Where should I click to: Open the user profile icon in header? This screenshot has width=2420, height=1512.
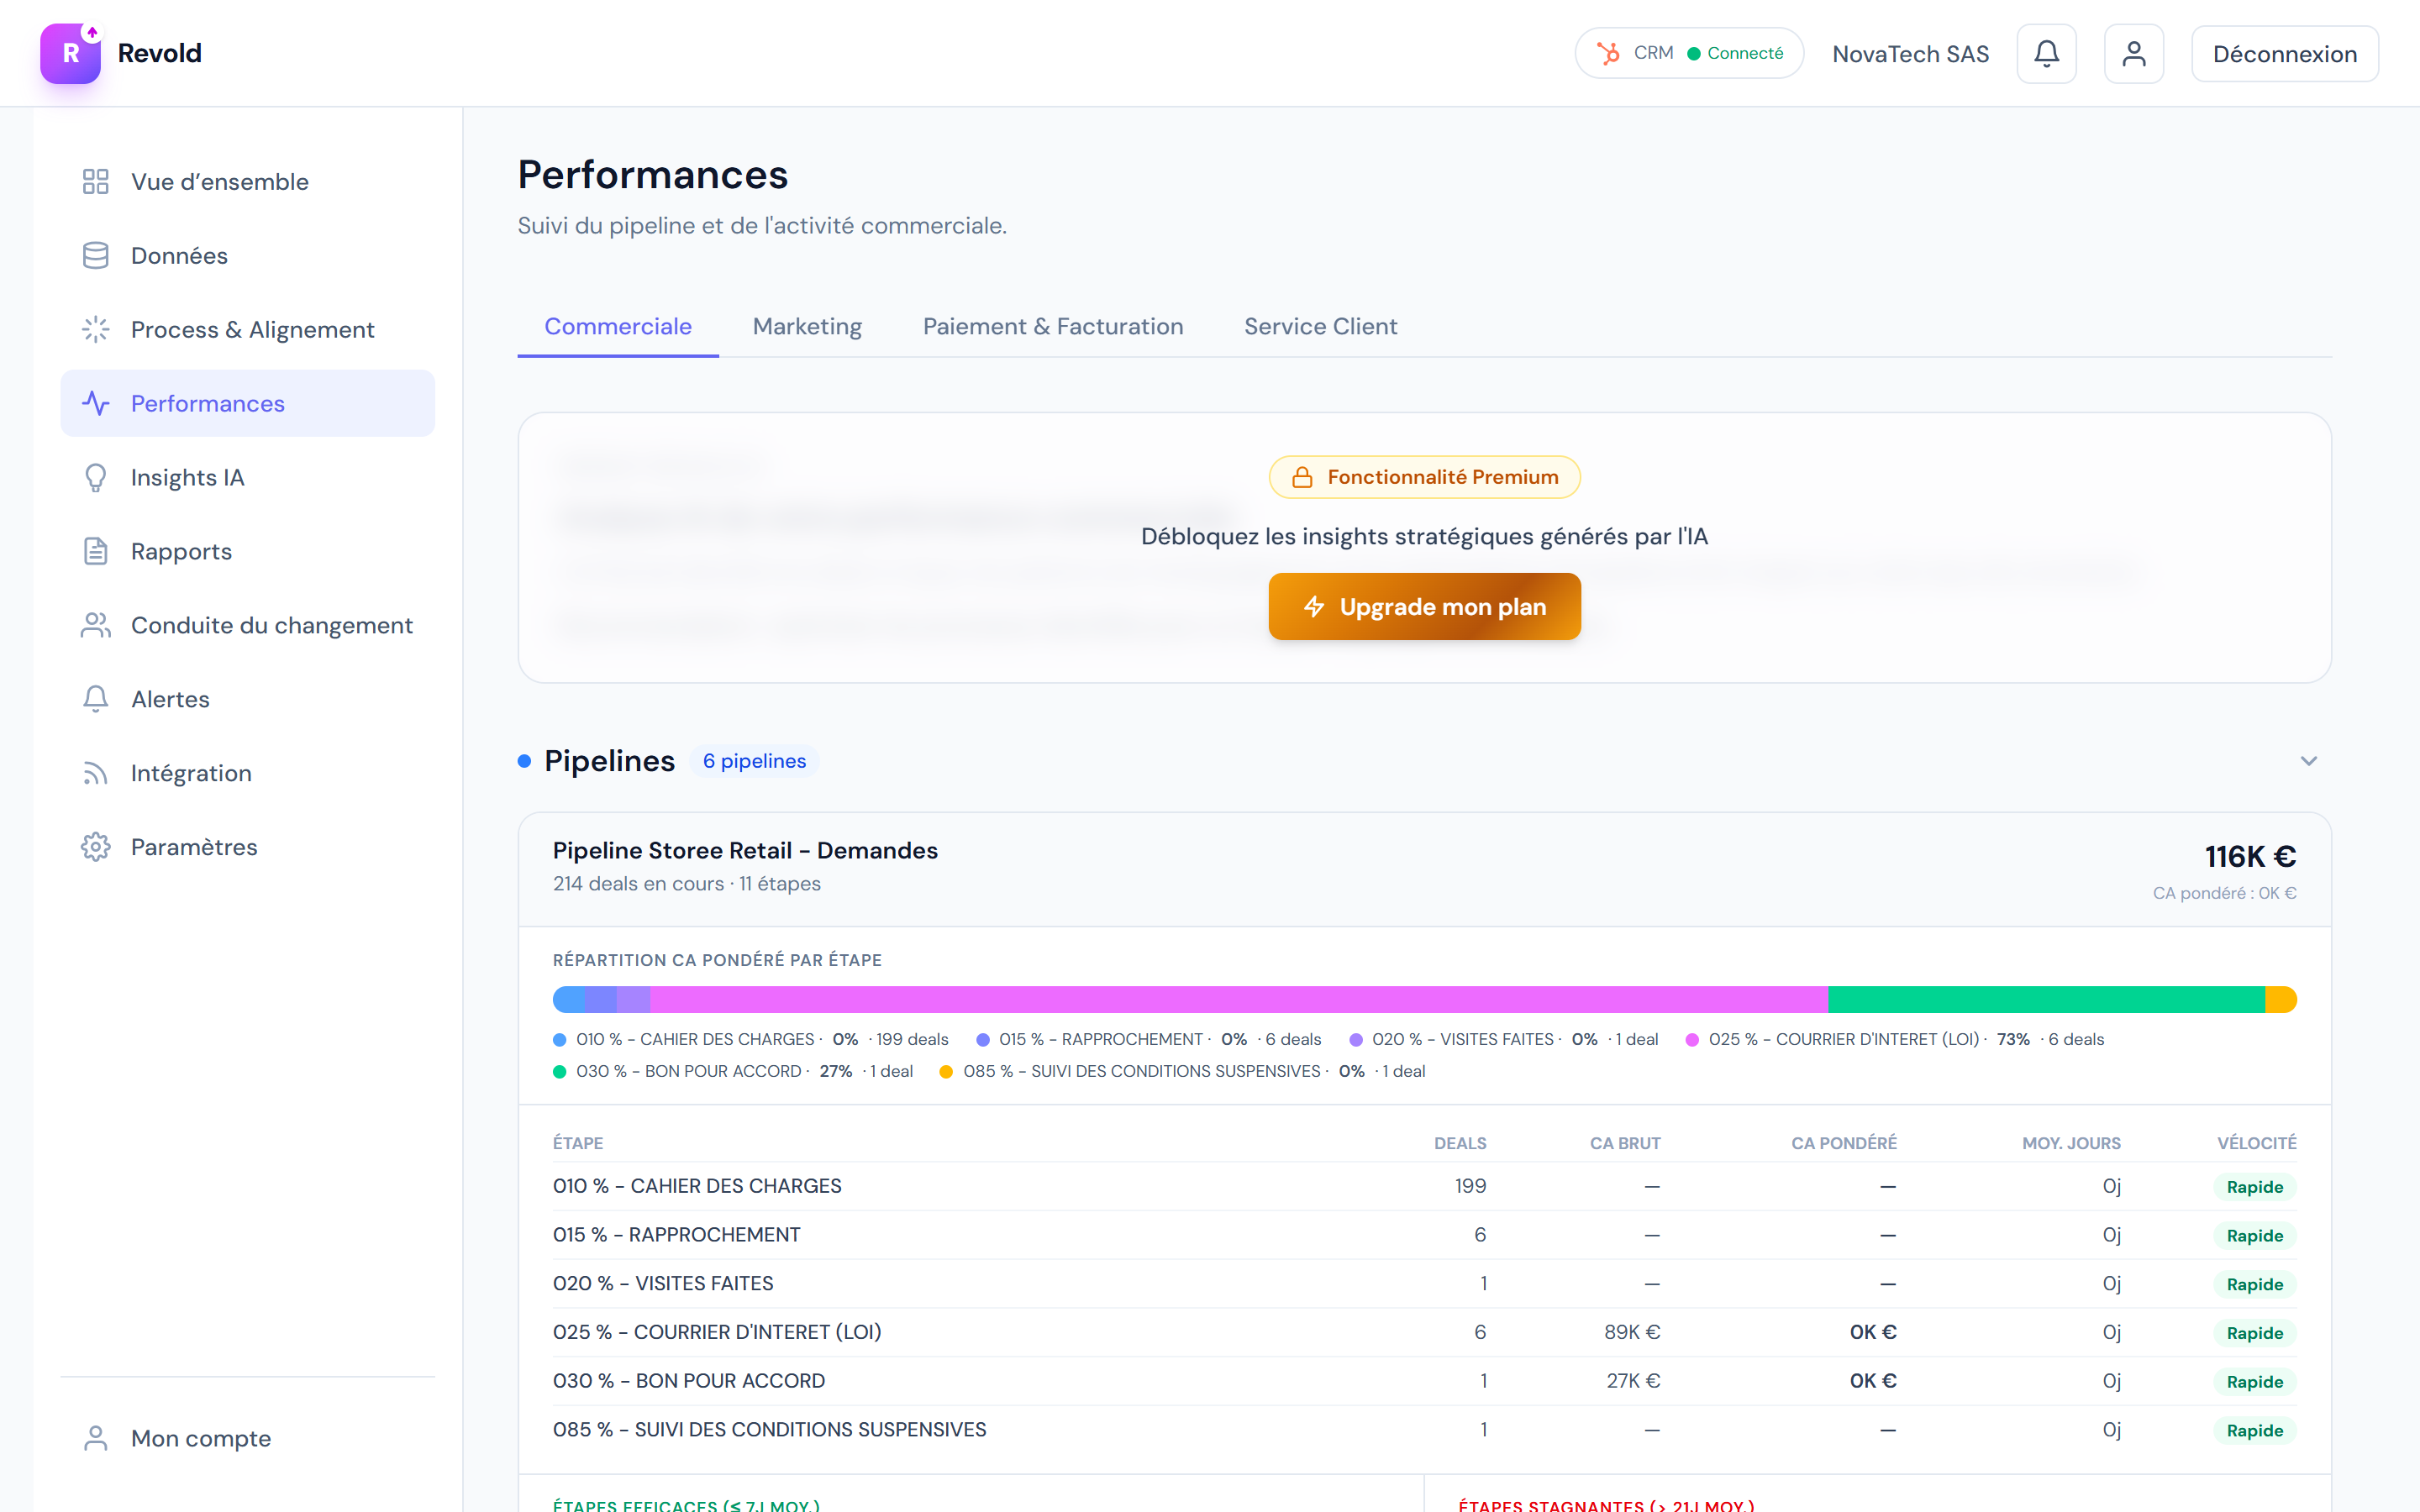point(2133,54)
